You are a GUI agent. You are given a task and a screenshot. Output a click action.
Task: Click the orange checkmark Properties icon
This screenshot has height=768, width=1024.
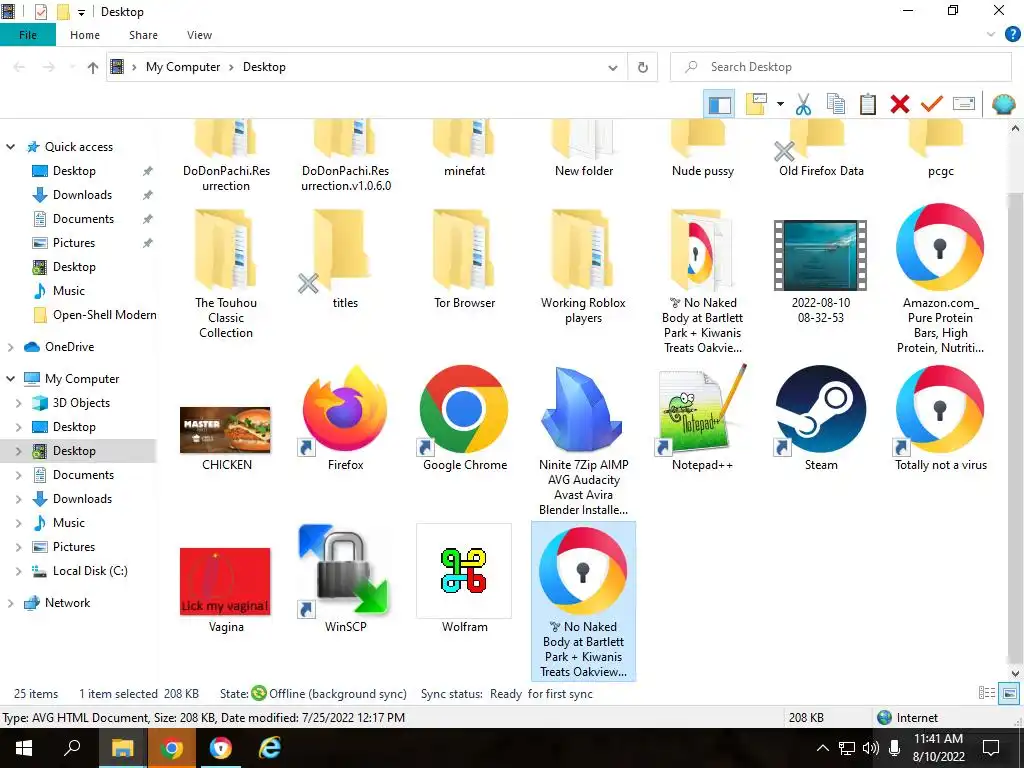point(932,104)
